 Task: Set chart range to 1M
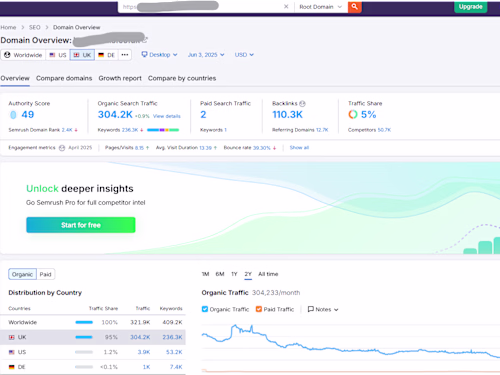(205, 274)
